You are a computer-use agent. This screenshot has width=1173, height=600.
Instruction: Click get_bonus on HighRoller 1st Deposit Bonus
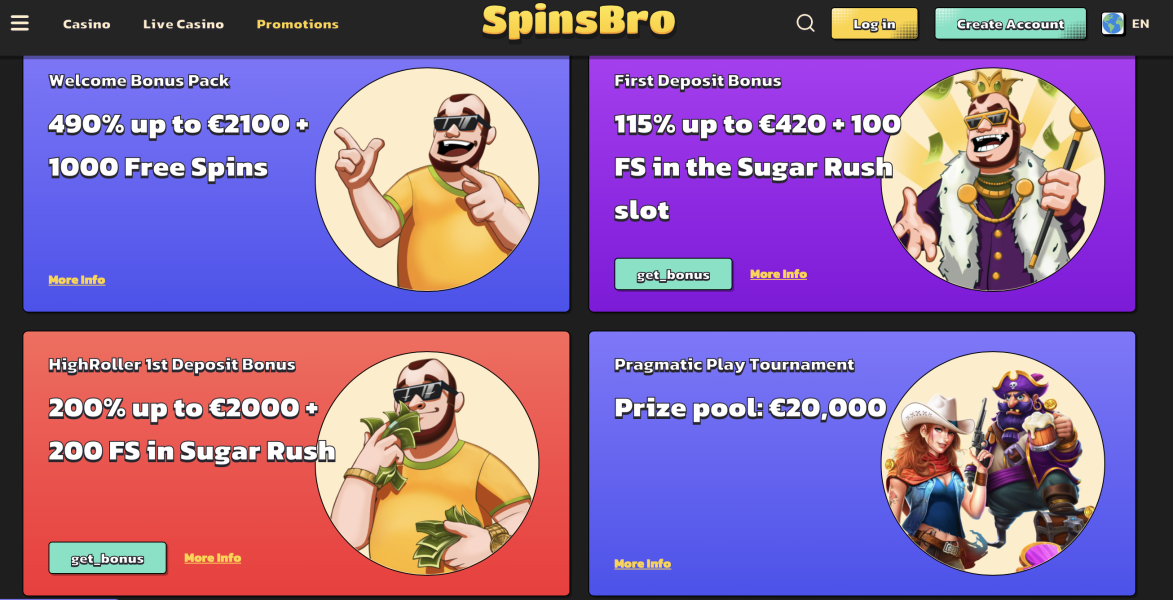click(108, 558)
